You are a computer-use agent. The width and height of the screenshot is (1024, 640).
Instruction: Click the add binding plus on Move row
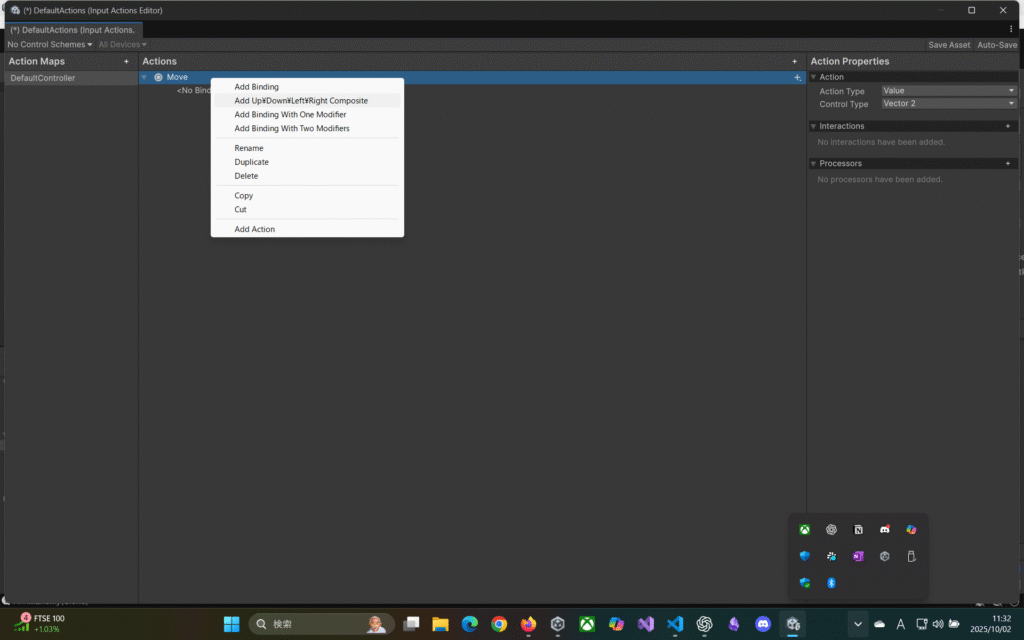(x=796, y=77)
